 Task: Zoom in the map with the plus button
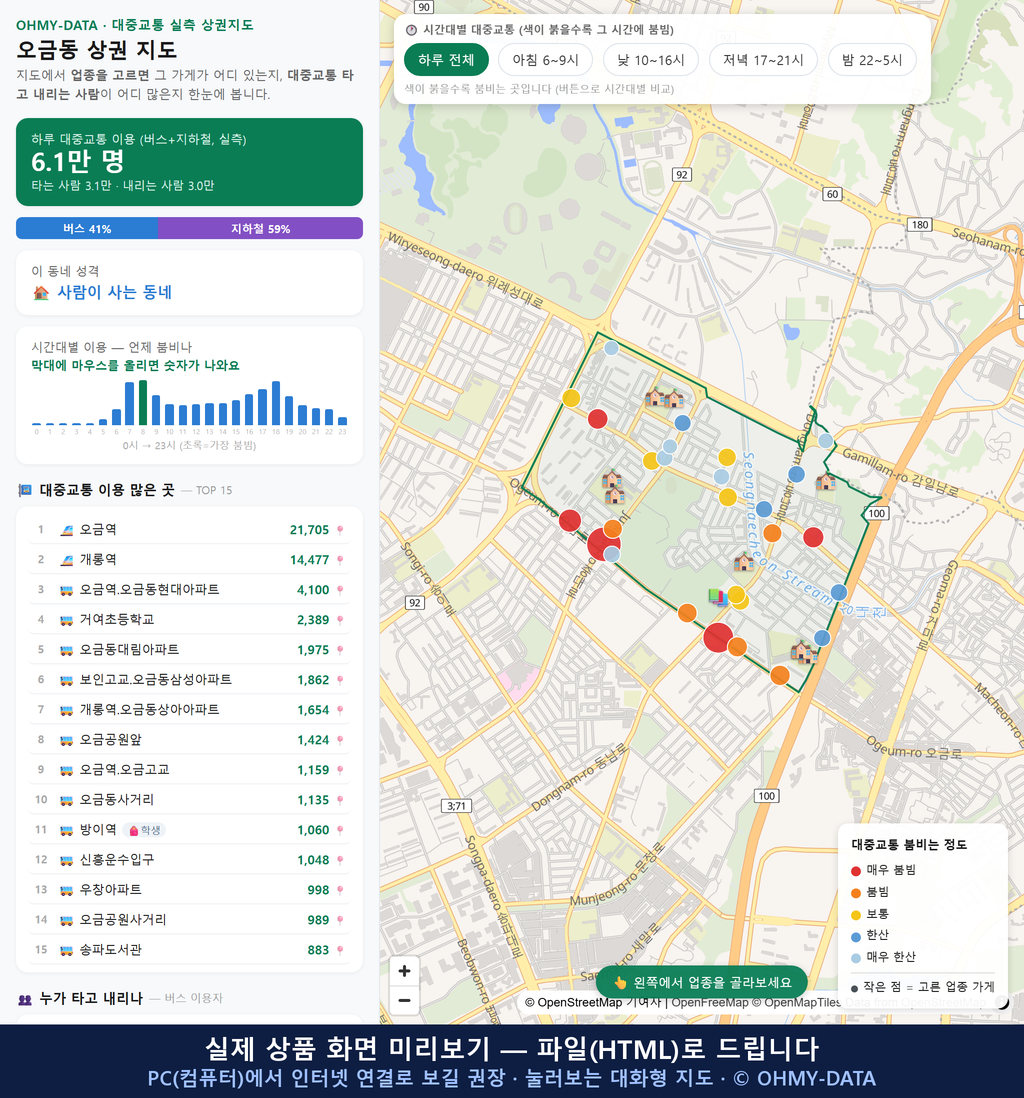[x=404, y=971]
